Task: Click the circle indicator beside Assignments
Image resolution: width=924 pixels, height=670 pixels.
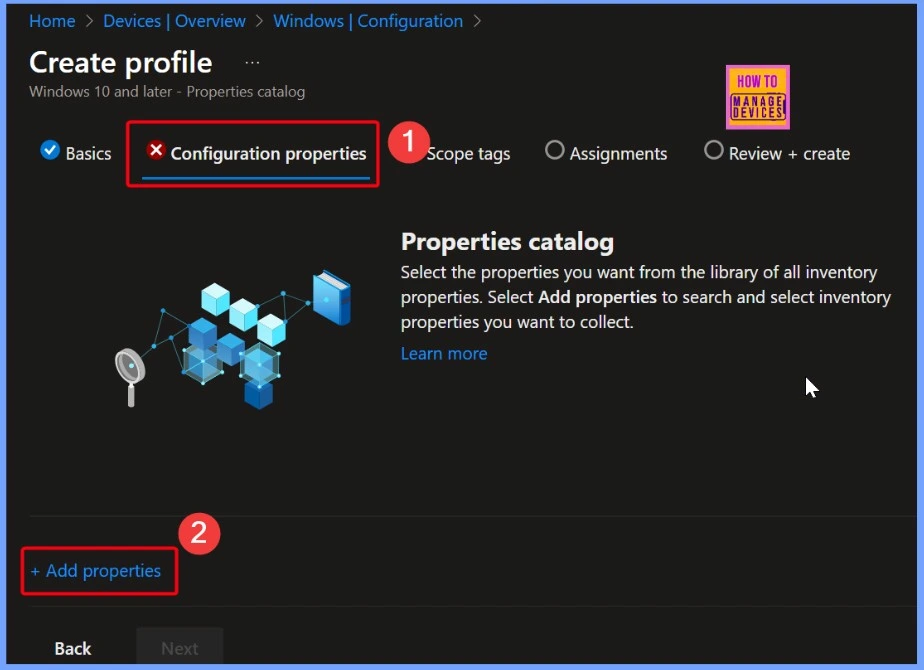Action: [x=555, y=150]
